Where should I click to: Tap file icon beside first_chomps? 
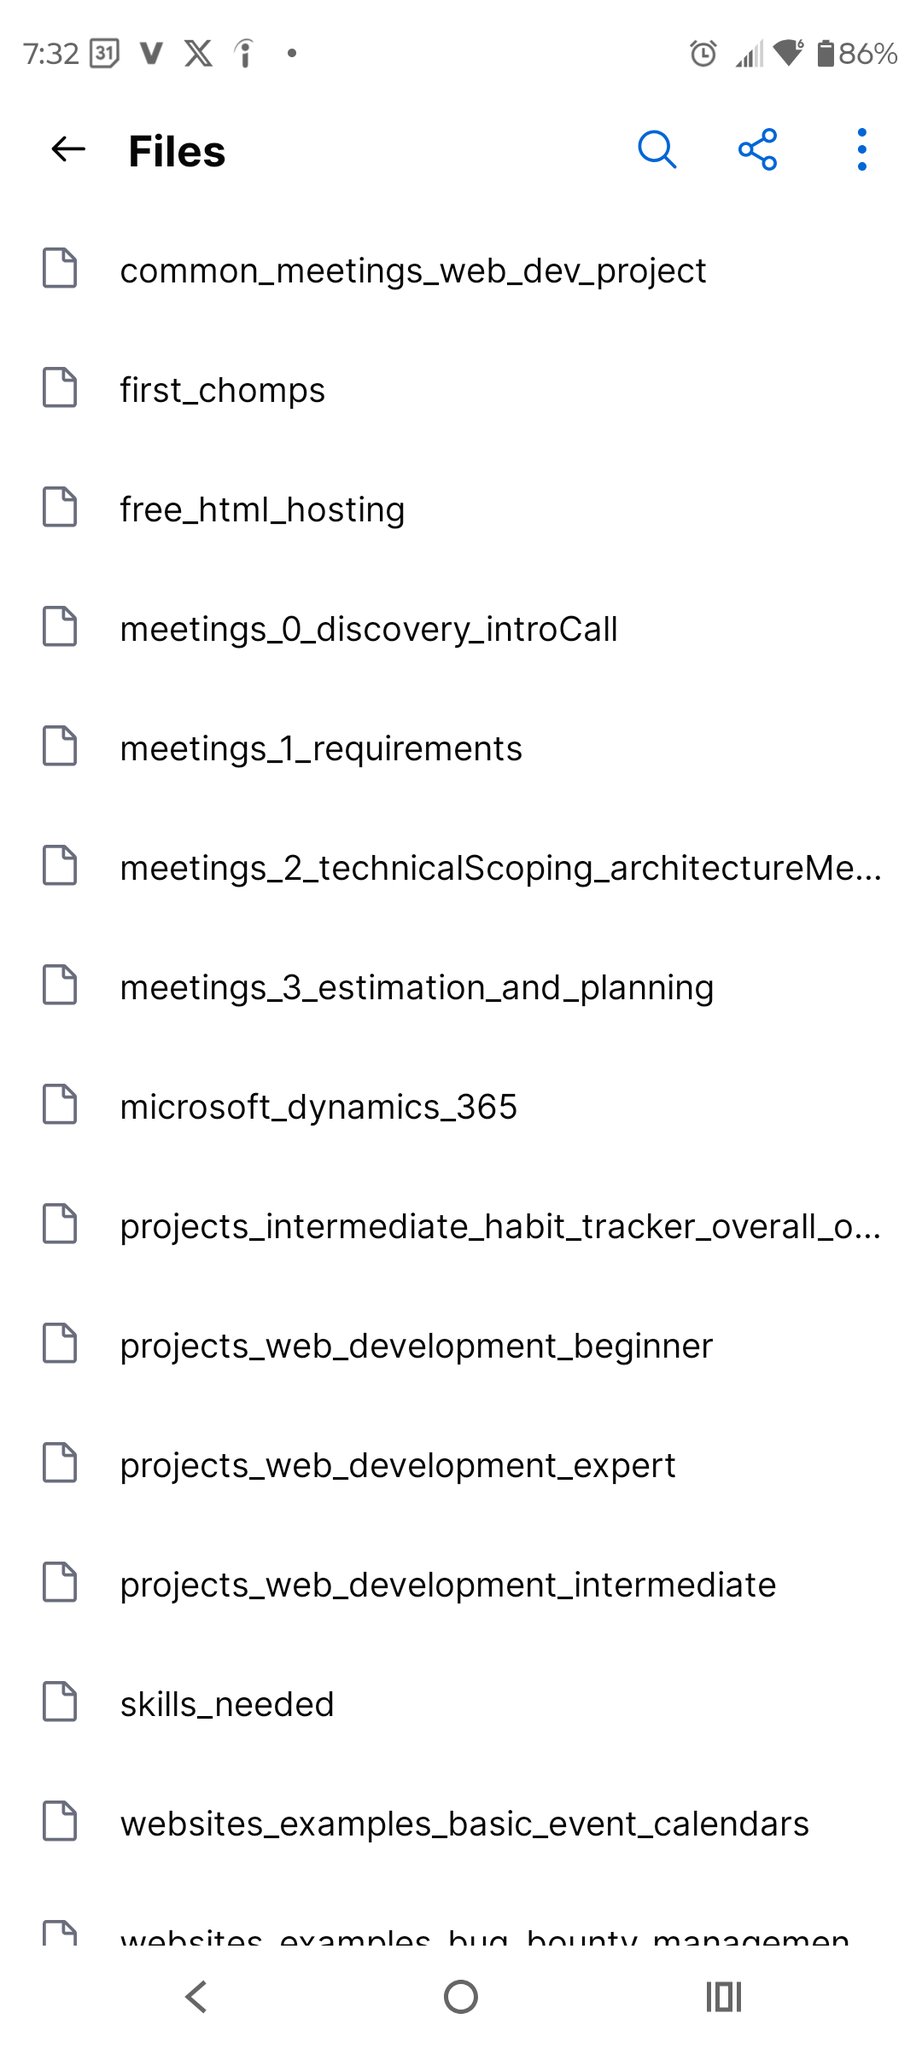tap(60, 388)
